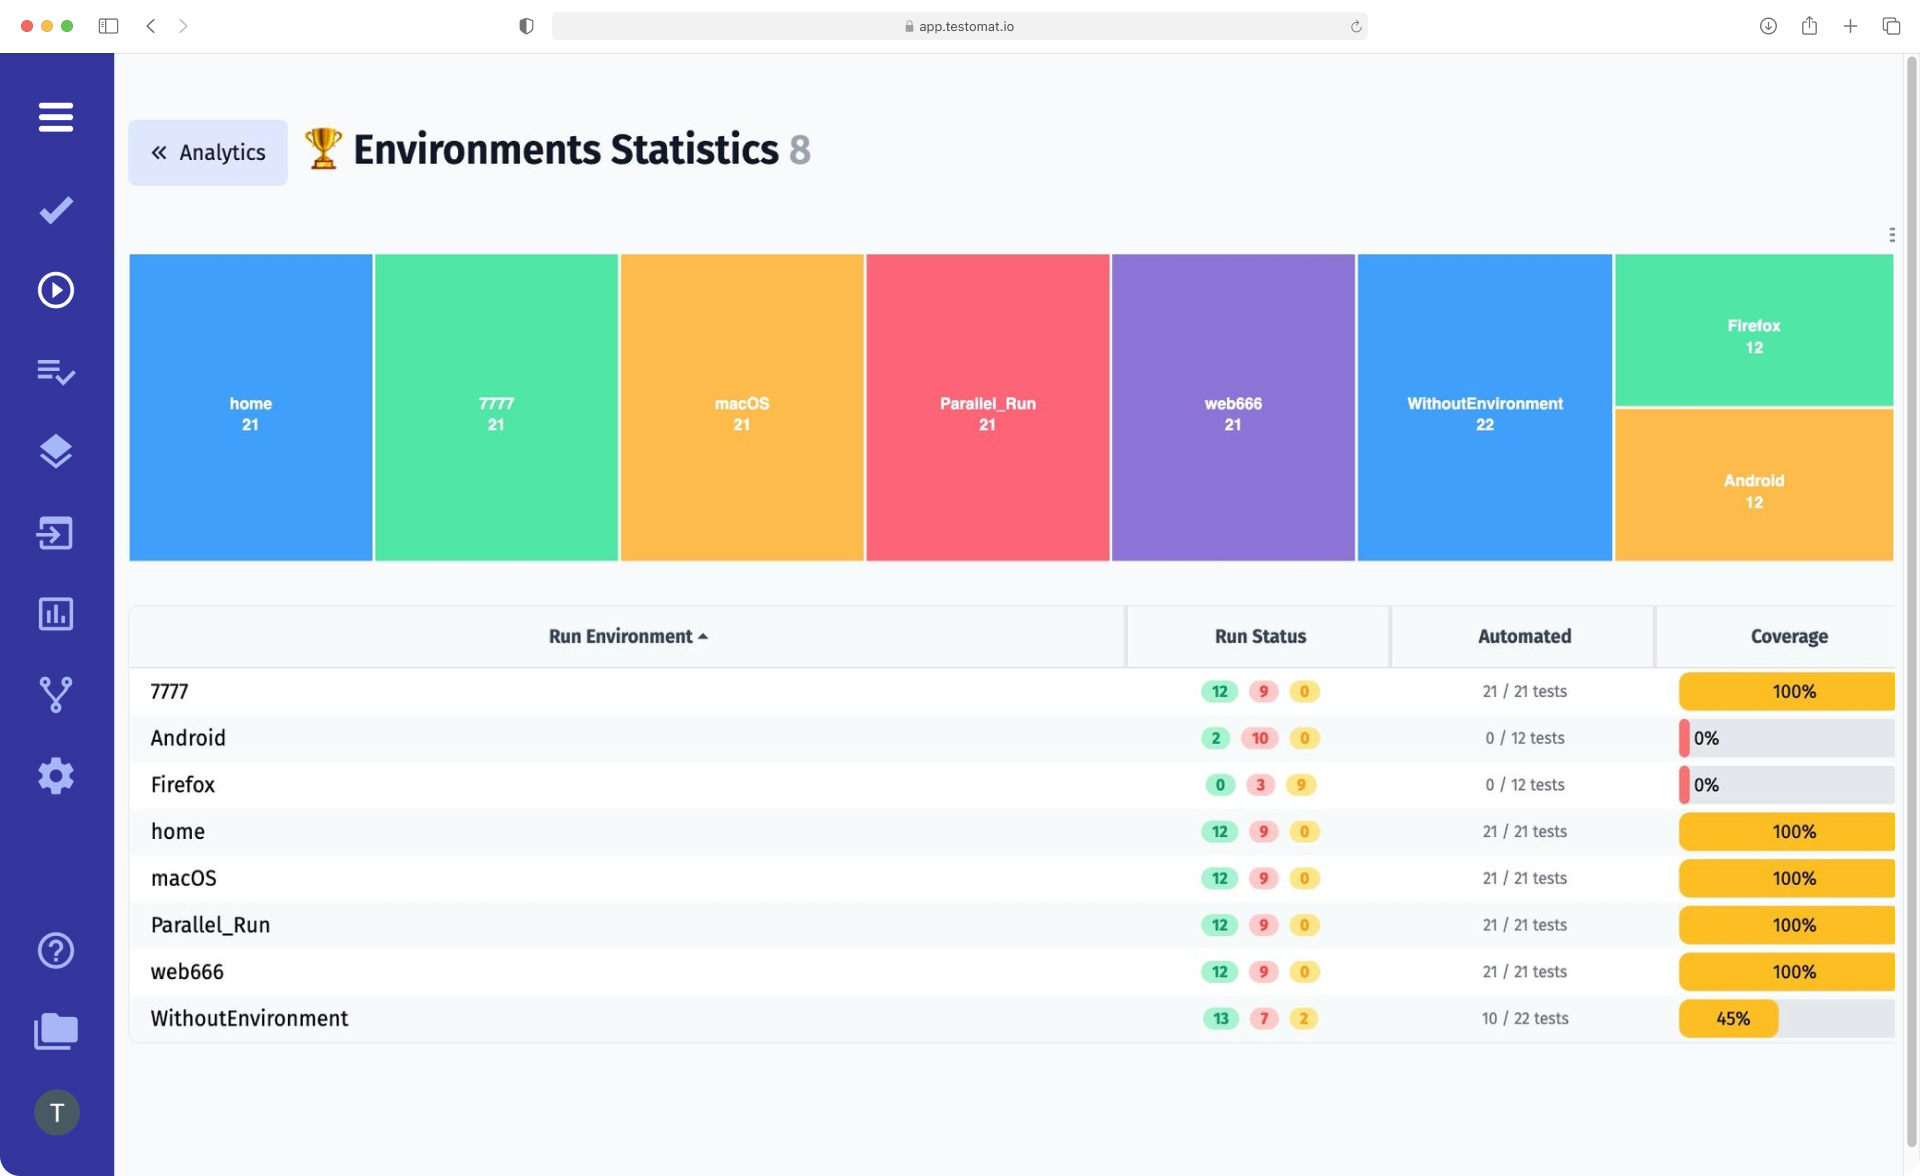Open the Test Plans list icon

pos(56,372)
